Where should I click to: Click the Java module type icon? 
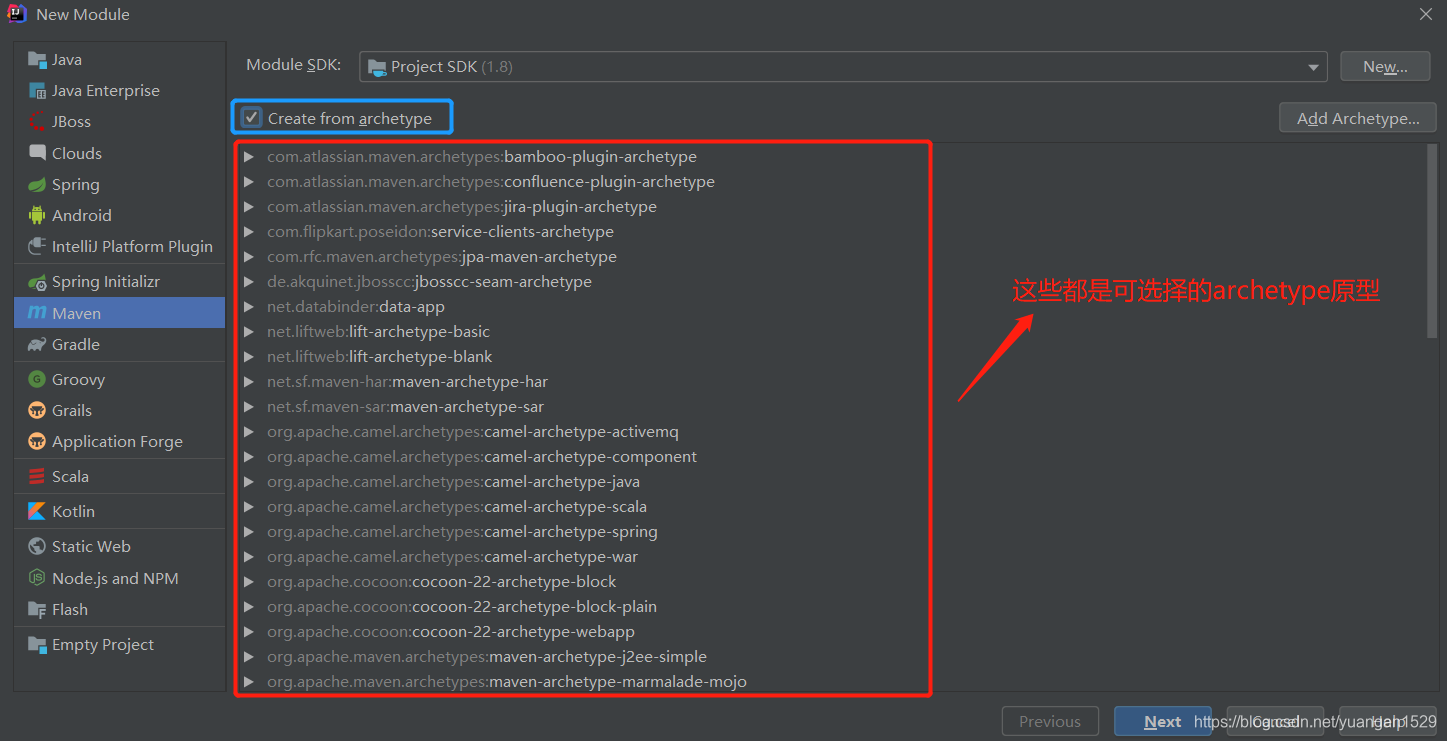[37, 60]
